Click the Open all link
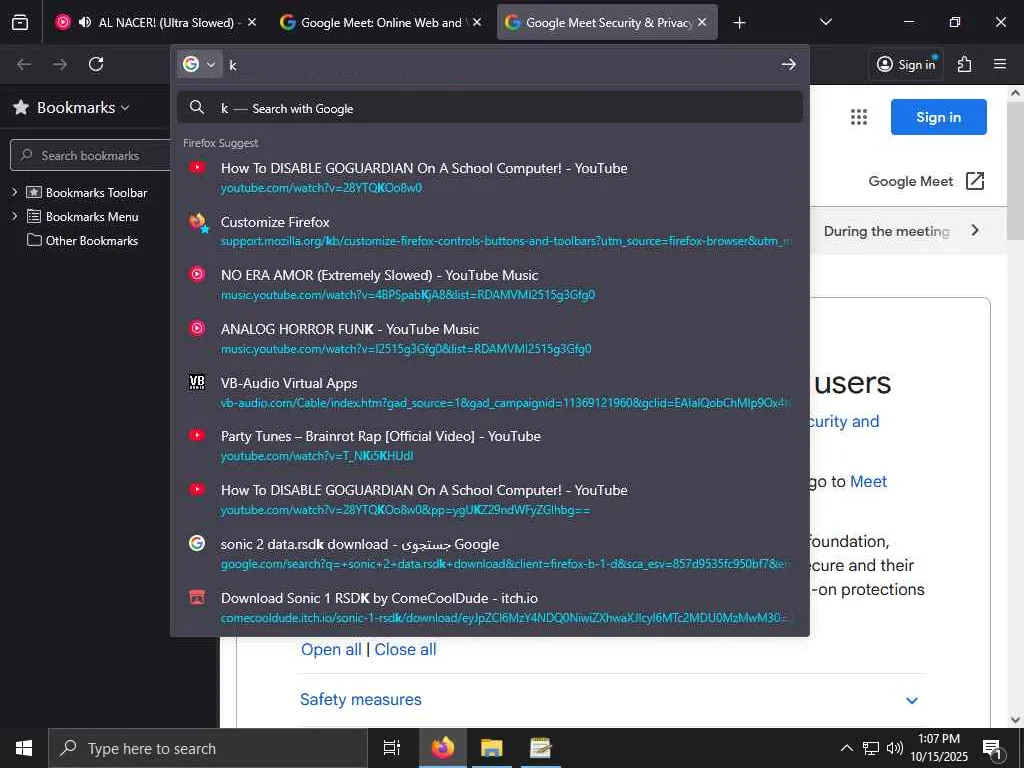 coord(330,649)
